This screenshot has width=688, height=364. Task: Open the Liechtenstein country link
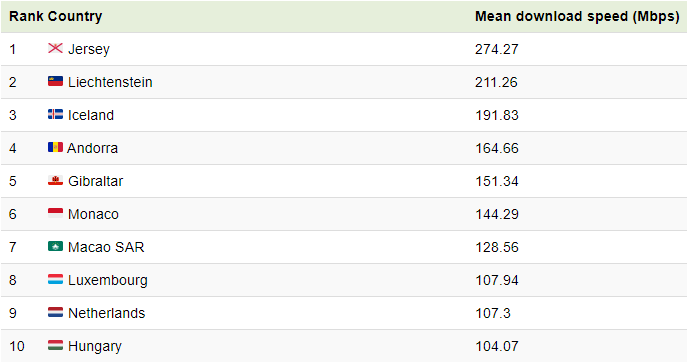click(110, 82)
